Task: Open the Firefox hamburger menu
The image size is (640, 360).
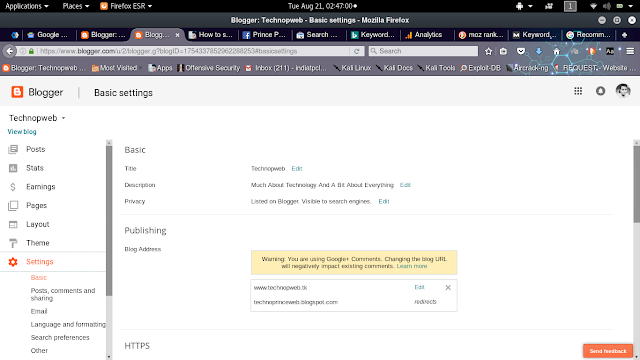Action: pyautogui.click(x=630, y=51)
